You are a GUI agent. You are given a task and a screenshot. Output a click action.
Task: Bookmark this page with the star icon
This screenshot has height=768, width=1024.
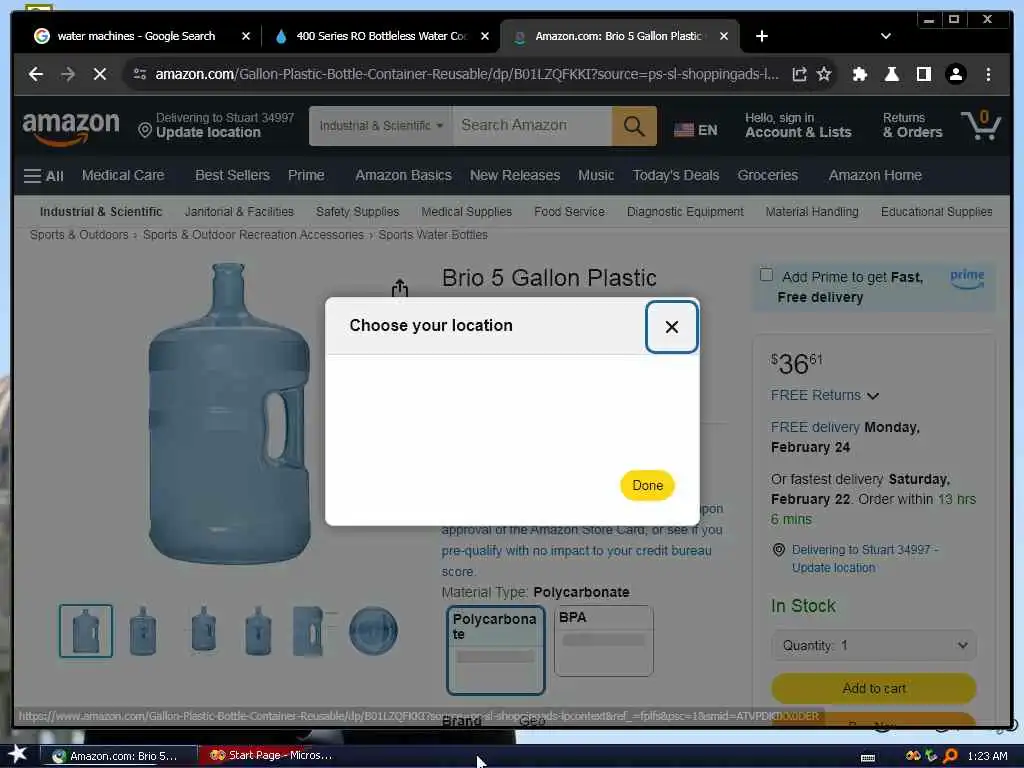click(824, 74)
